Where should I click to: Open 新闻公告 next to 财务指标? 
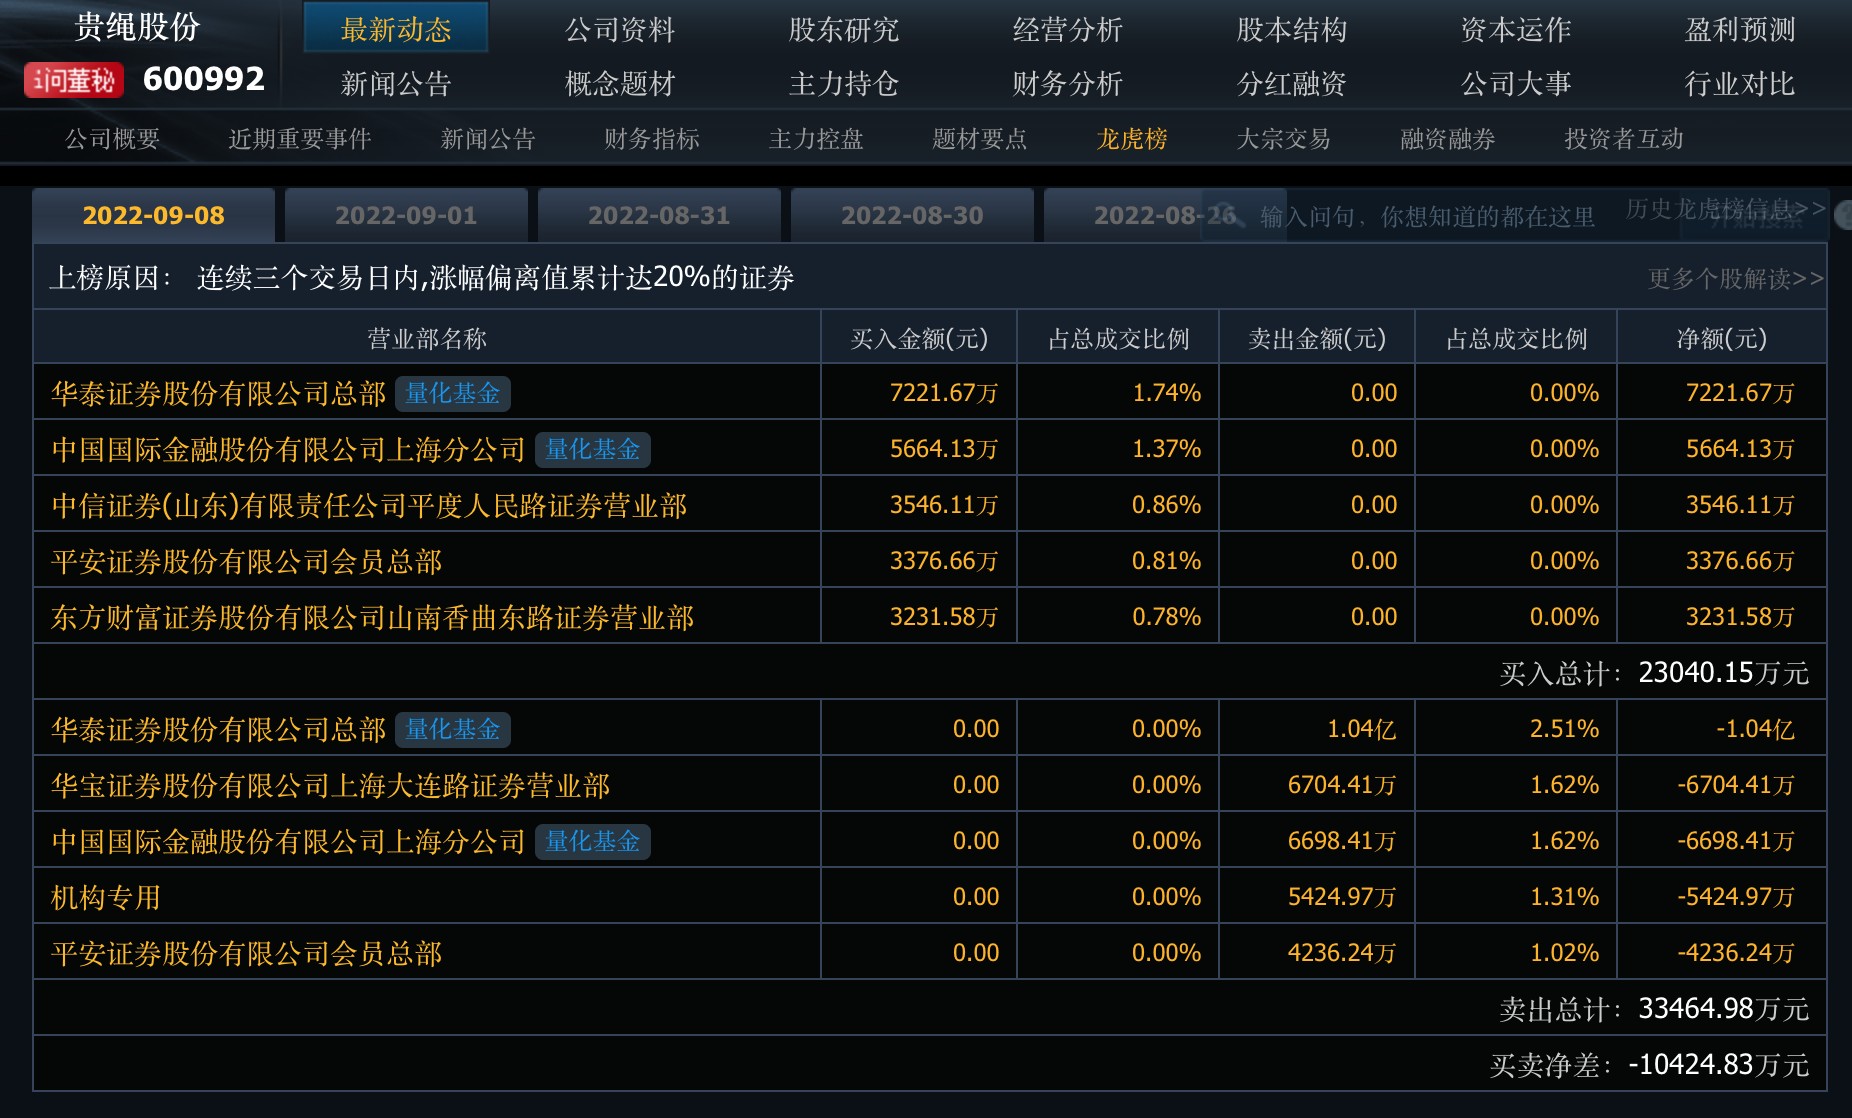pos(488,138)
